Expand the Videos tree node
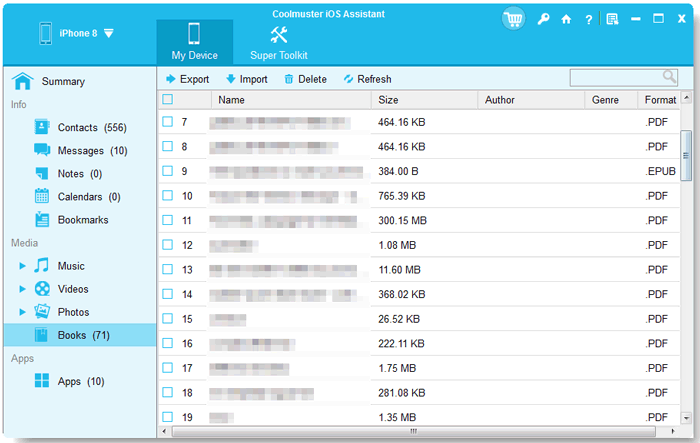 (22, 289)
